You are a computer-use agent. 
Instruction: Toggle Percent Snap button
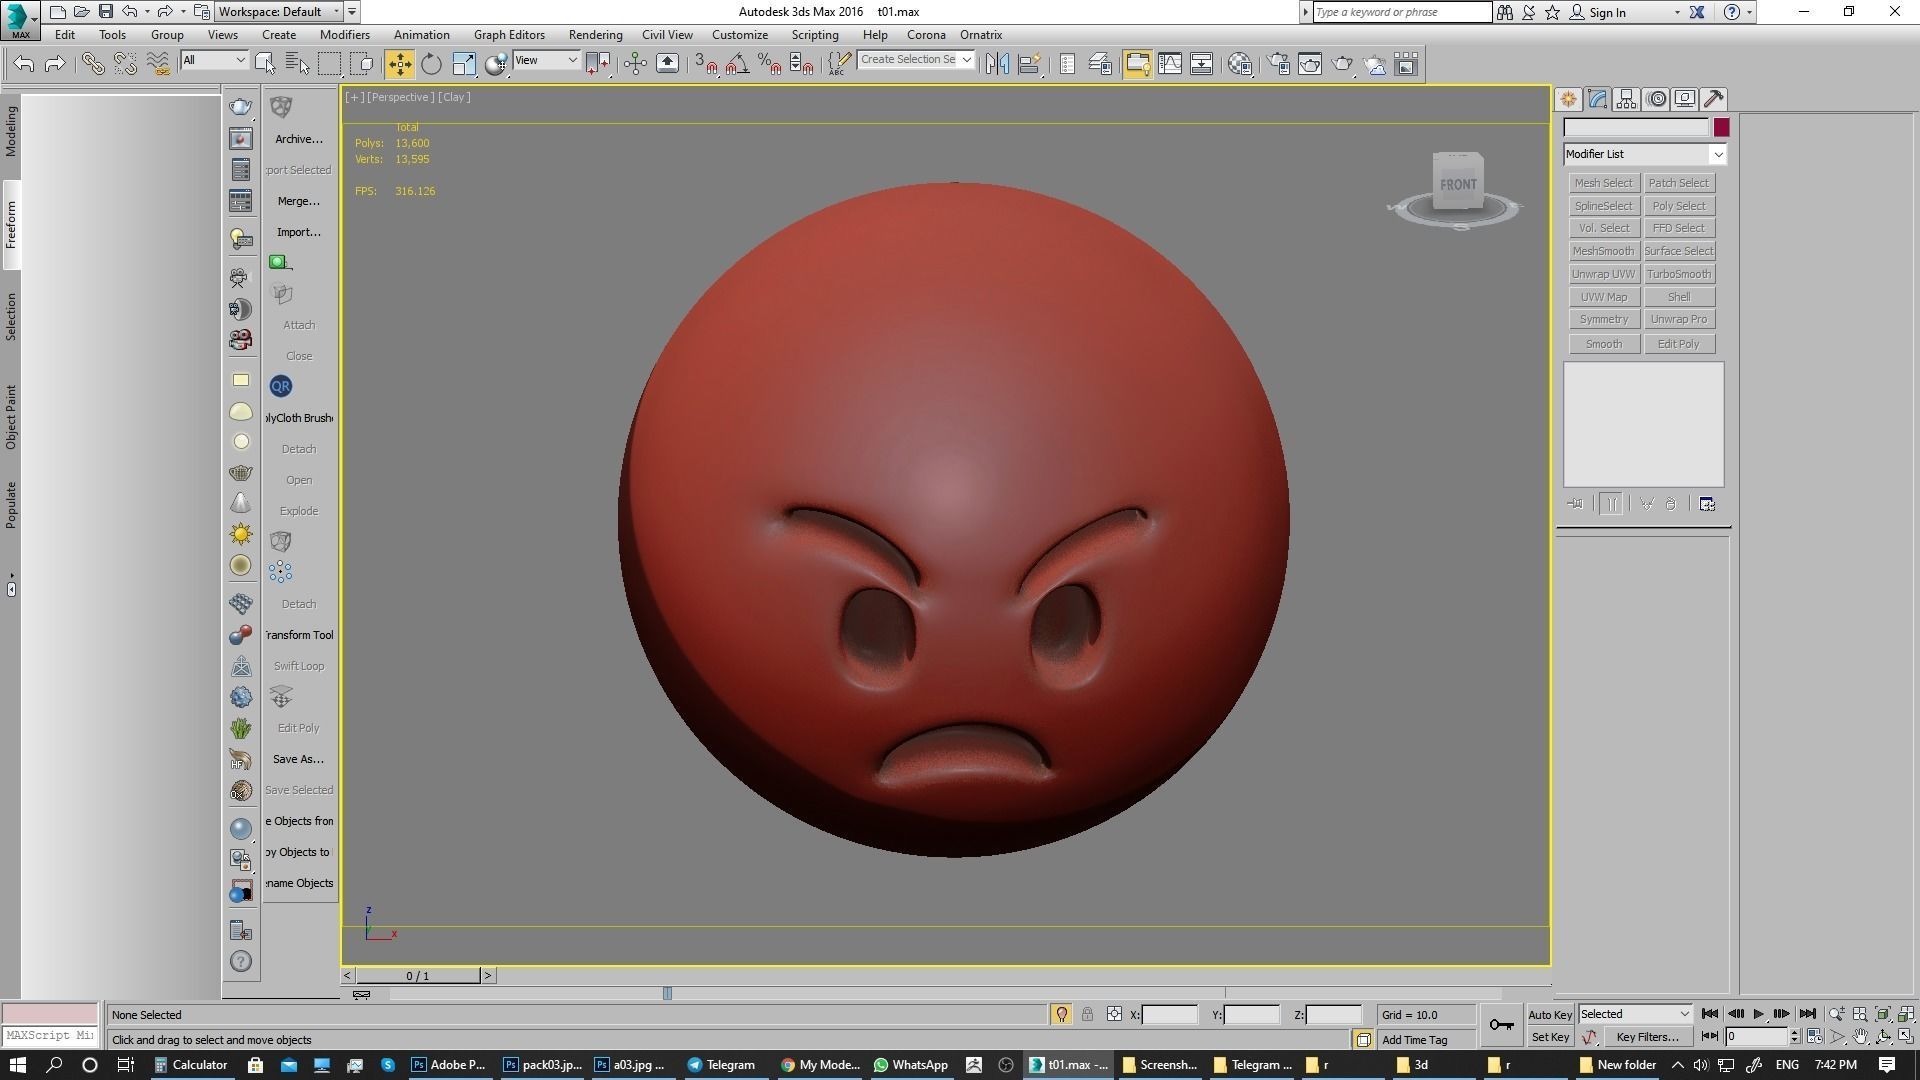[x=769, y=64]
